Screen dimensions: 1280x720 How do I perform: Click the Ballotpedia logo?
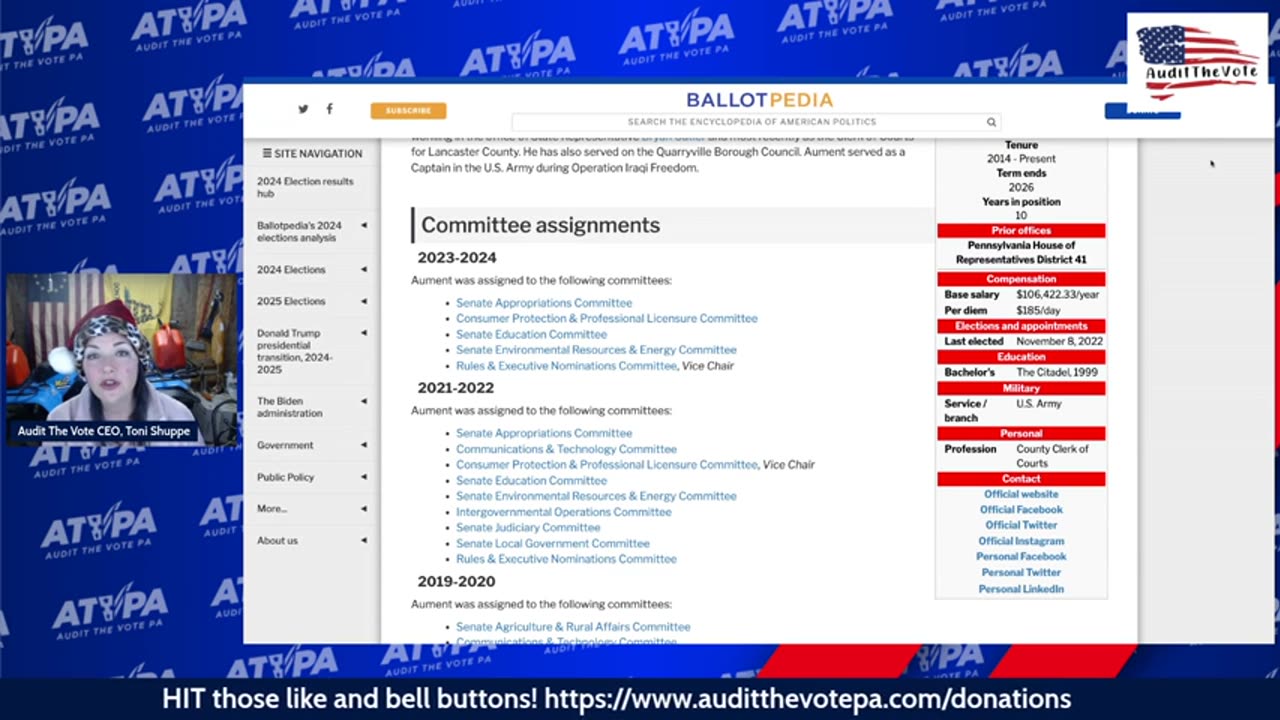759,100
